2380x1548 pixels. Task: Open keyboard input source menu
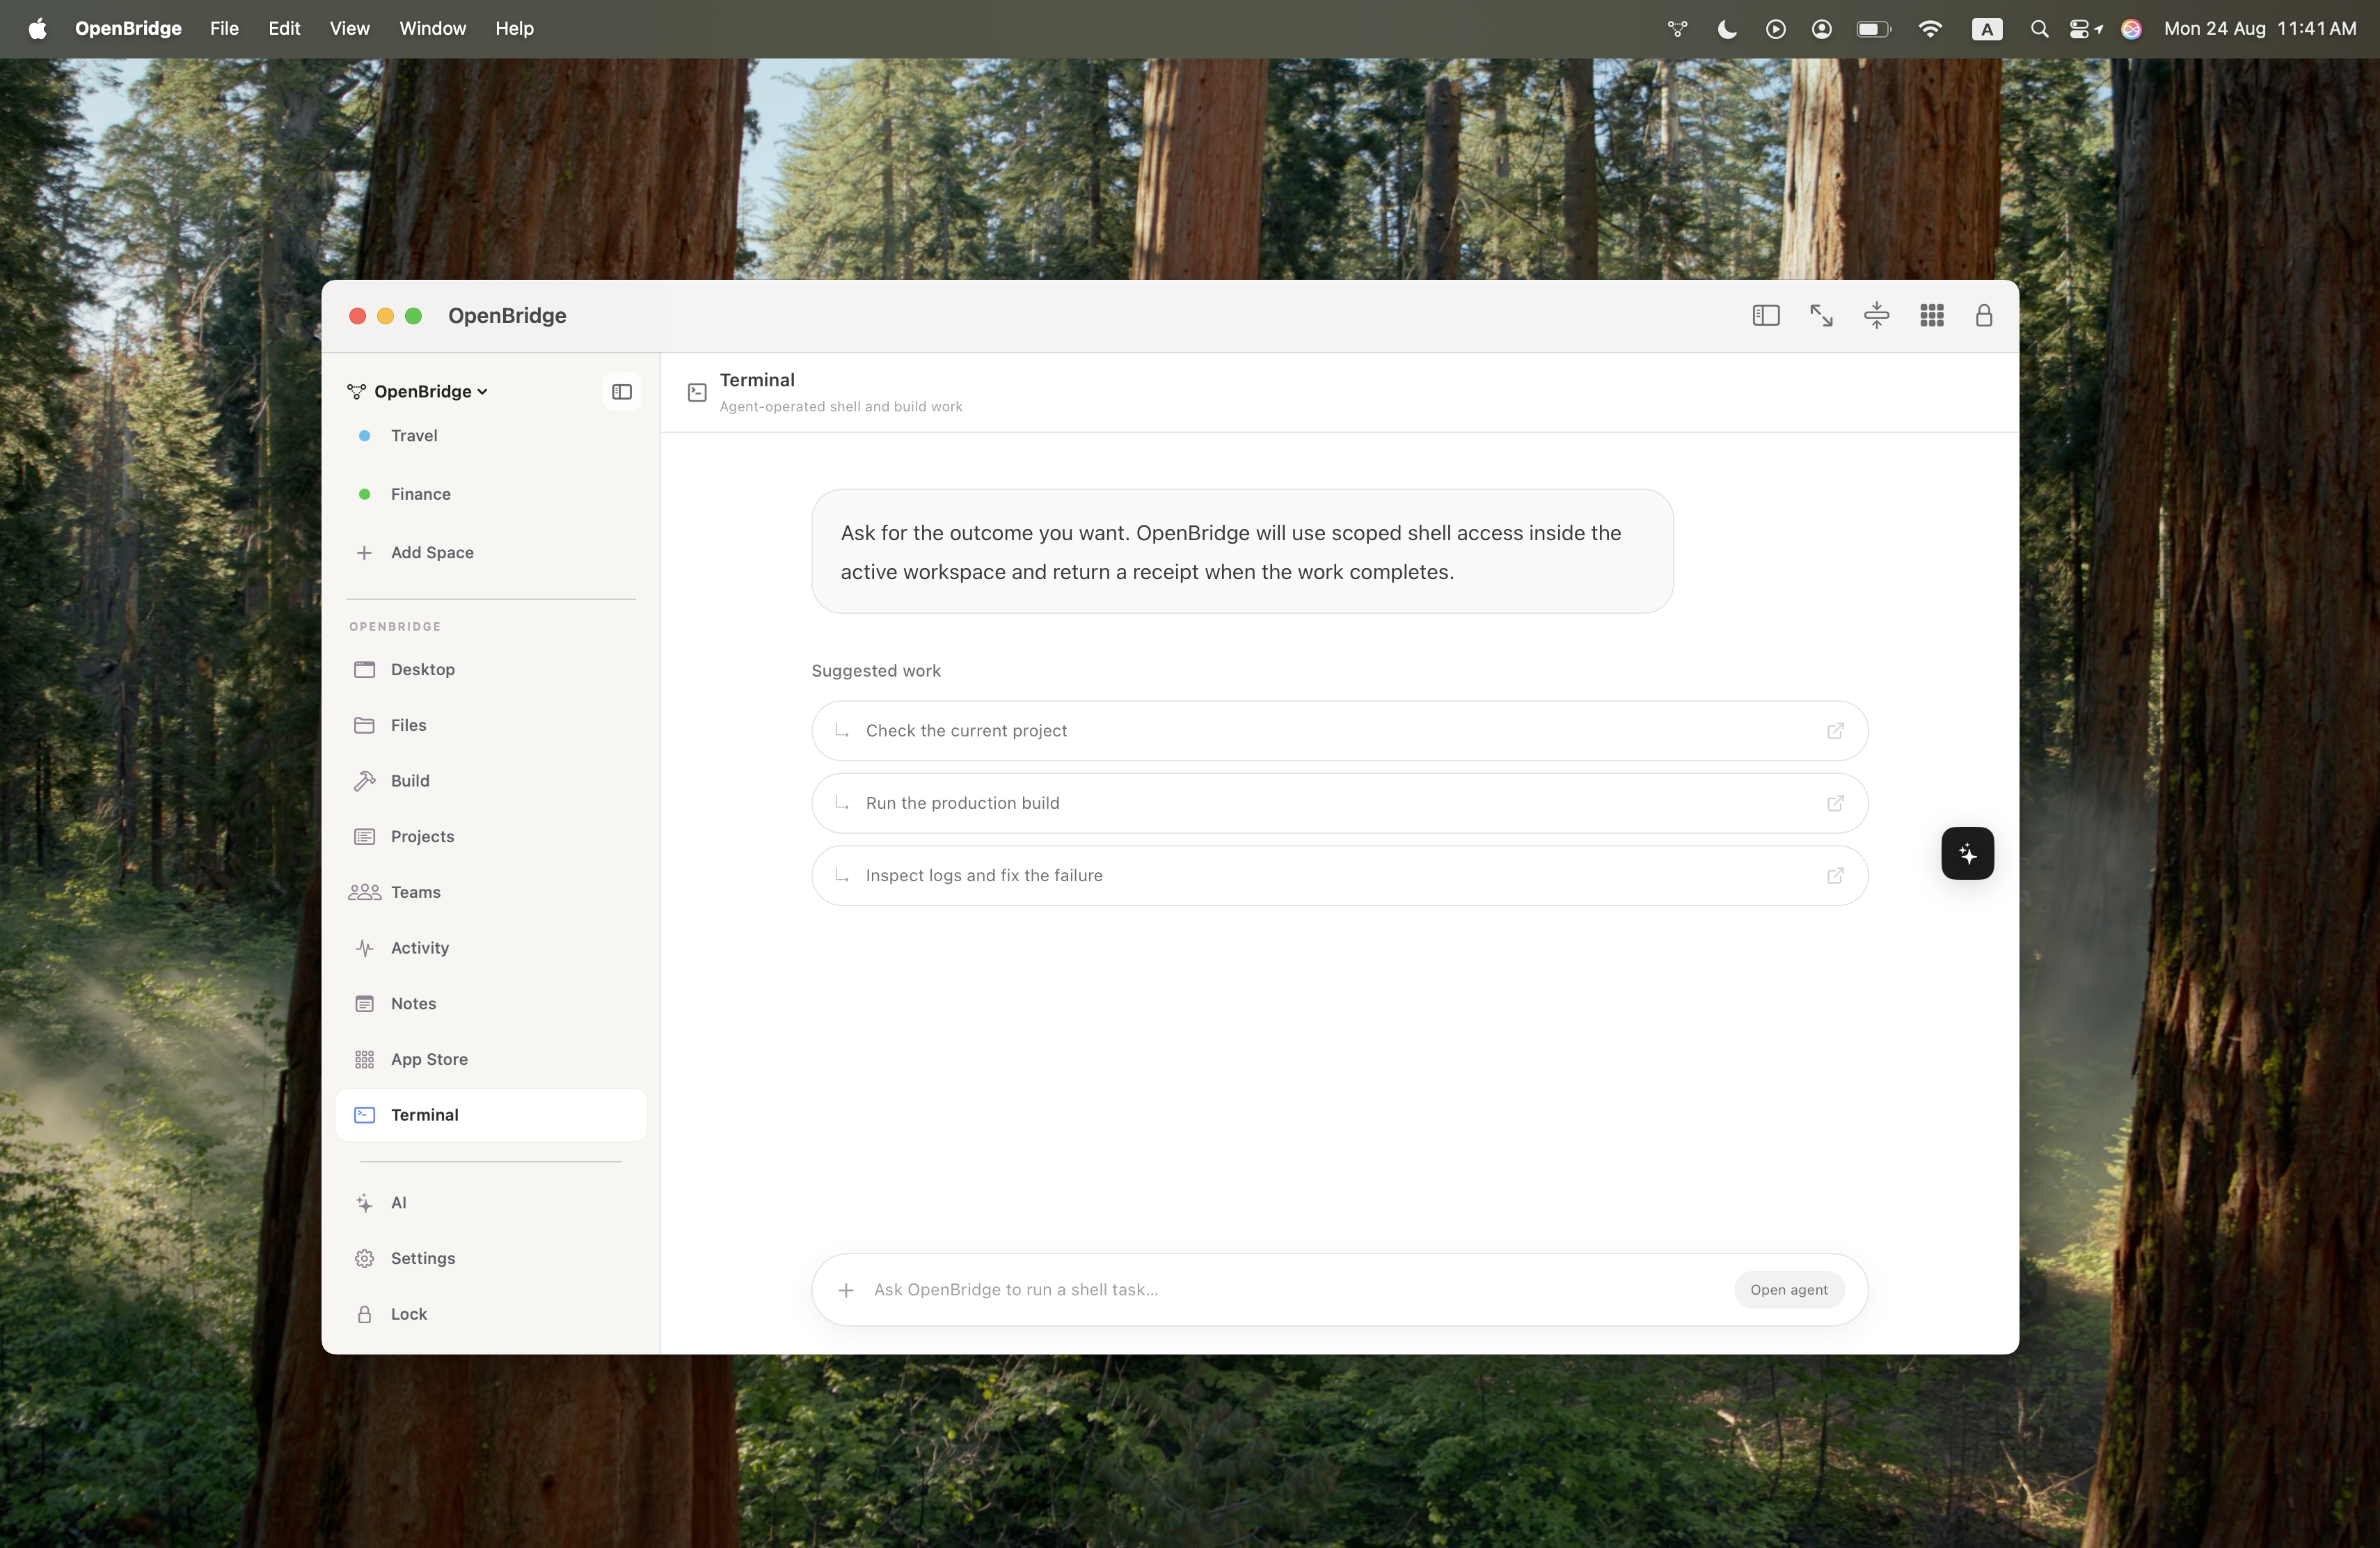[1986, 29]
